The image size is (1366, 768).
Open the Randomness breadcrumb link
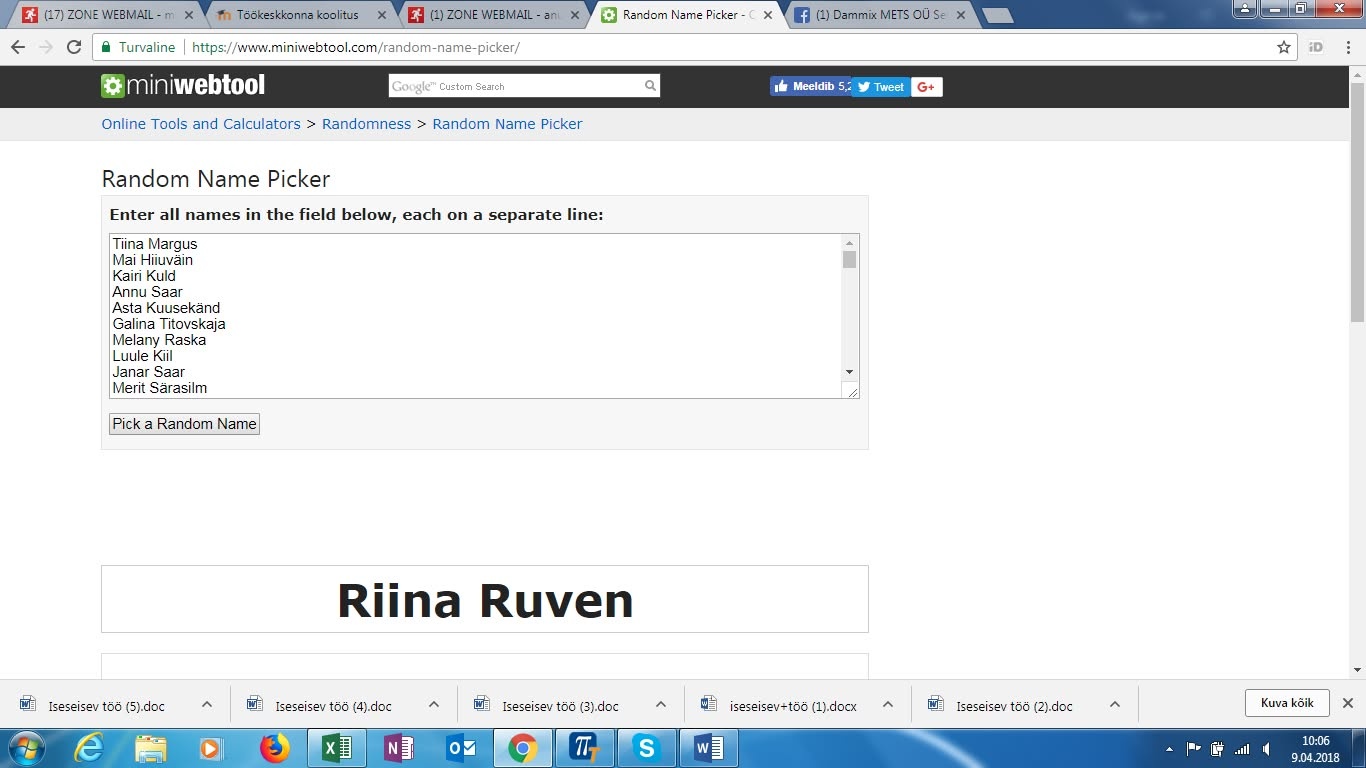tap(366, 124)
